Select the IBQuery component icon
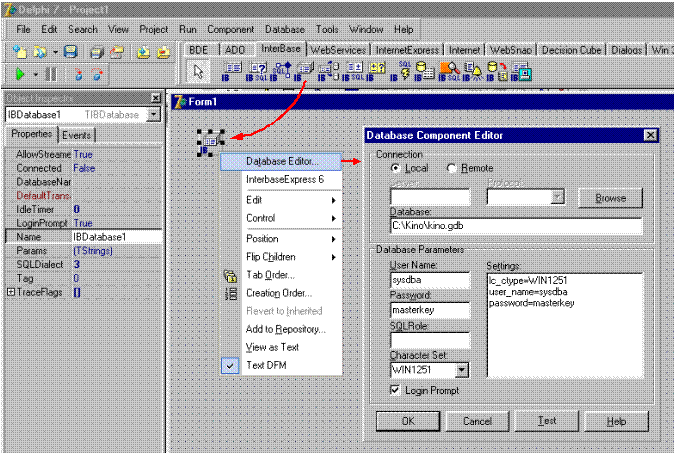The image size is (674, 456). pyautogui.click(x=257, y=71)
